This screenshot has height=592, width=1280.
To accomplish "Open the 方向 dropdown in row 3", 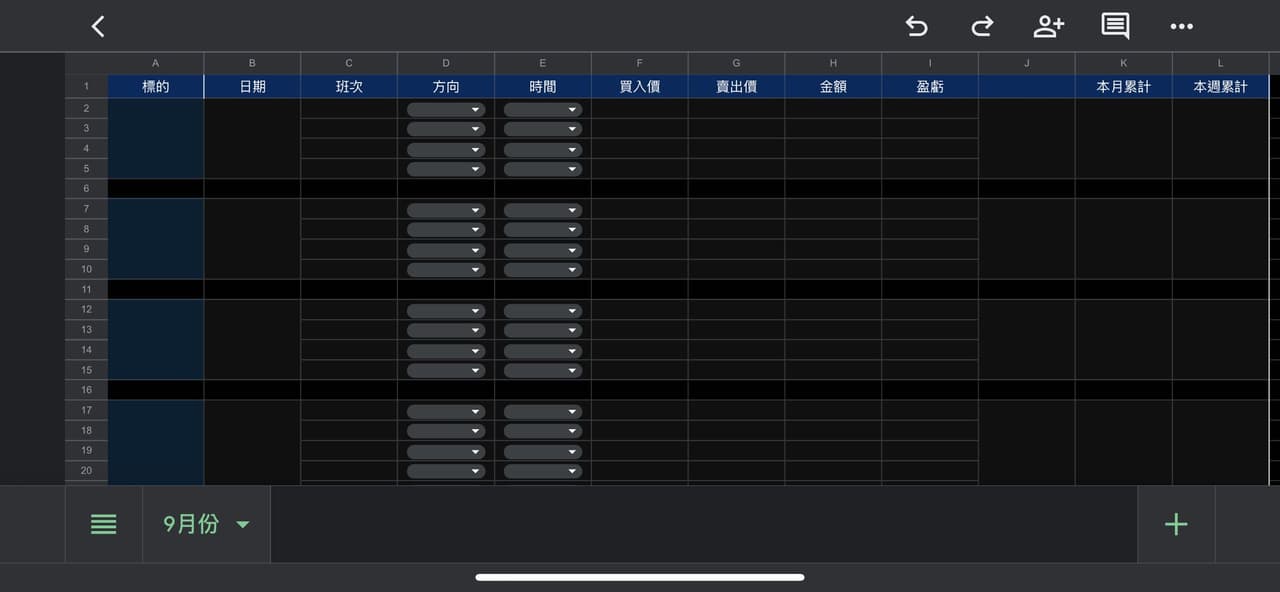I will (x=446, y=129).
